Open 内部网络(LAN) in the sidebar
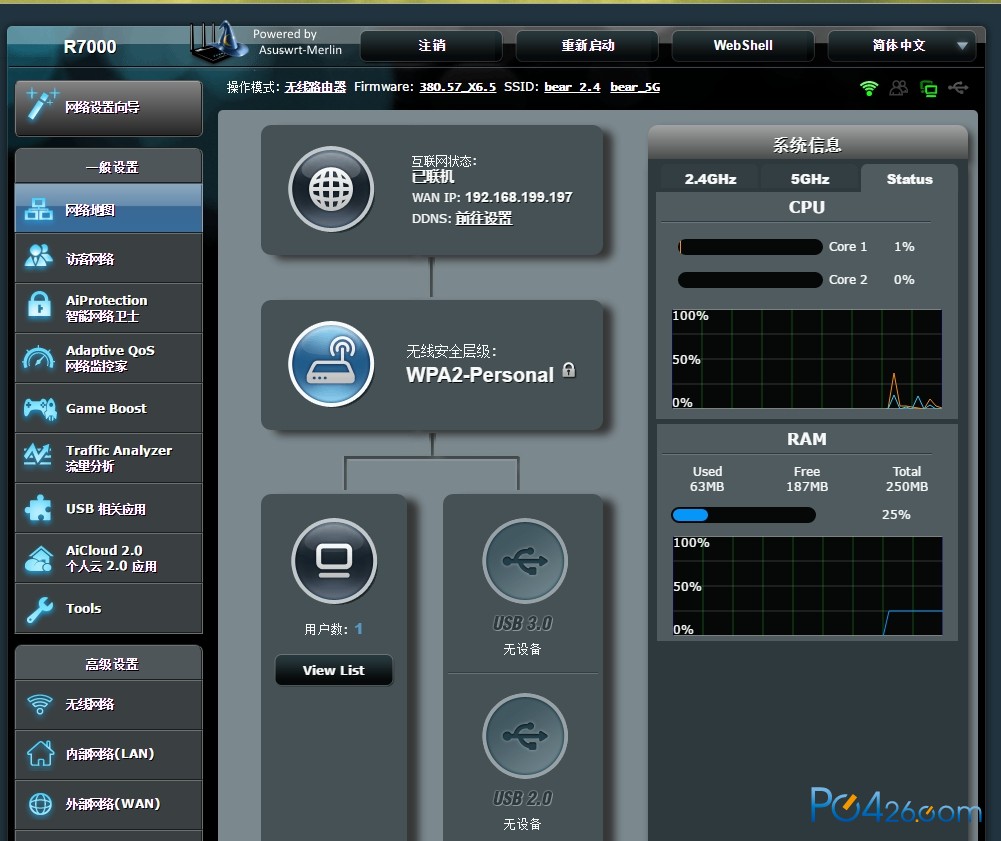The width and height of the screenshot is (1001, 841). point(109,754)
